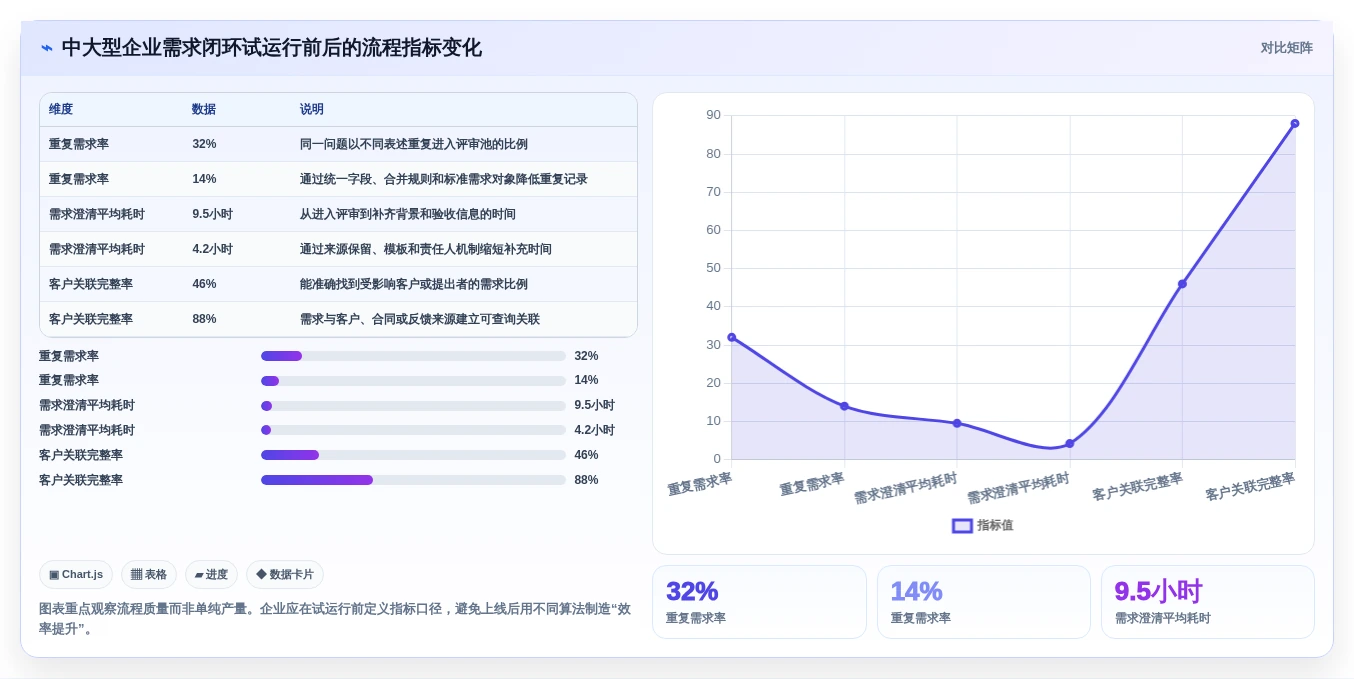The image size is (1354, 679).
Task: Click the chart data point at value 46
Action: 1182,284
